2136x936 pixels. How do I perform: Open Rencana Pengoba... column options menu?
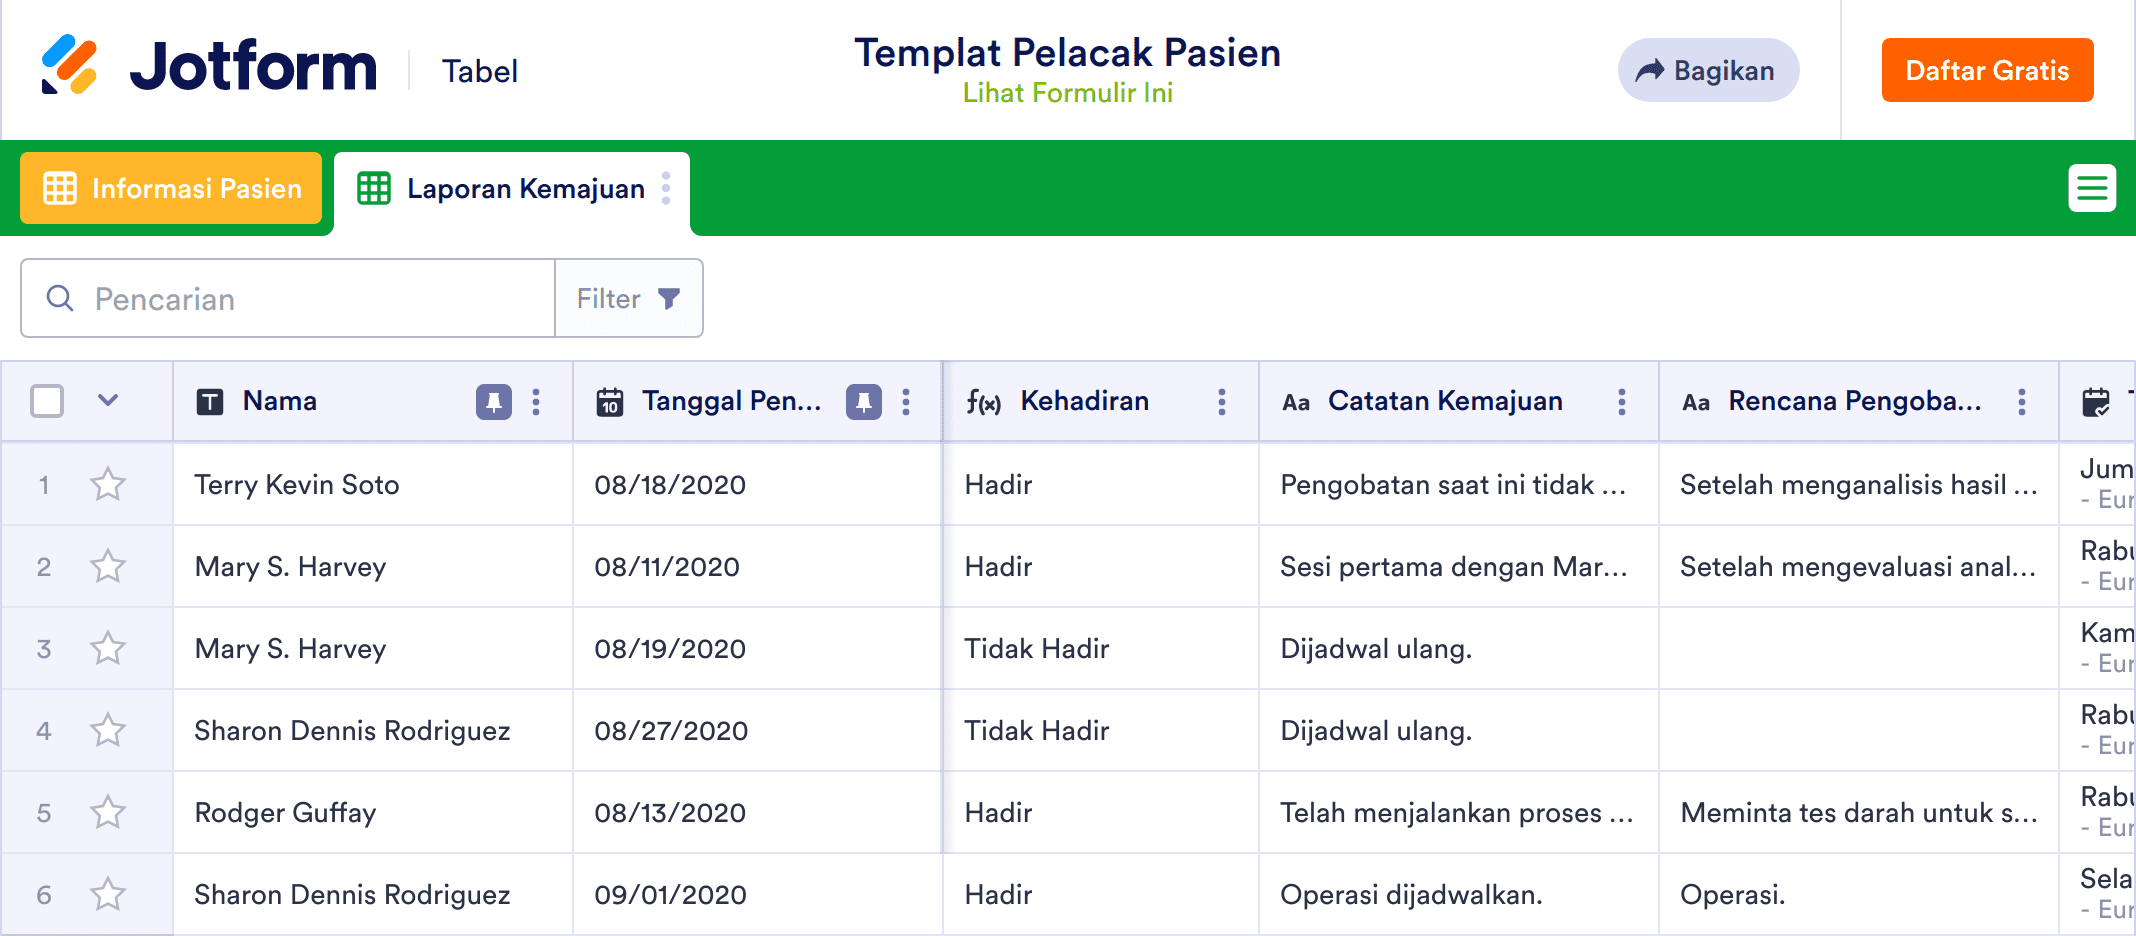click(x=2021, y=402)
